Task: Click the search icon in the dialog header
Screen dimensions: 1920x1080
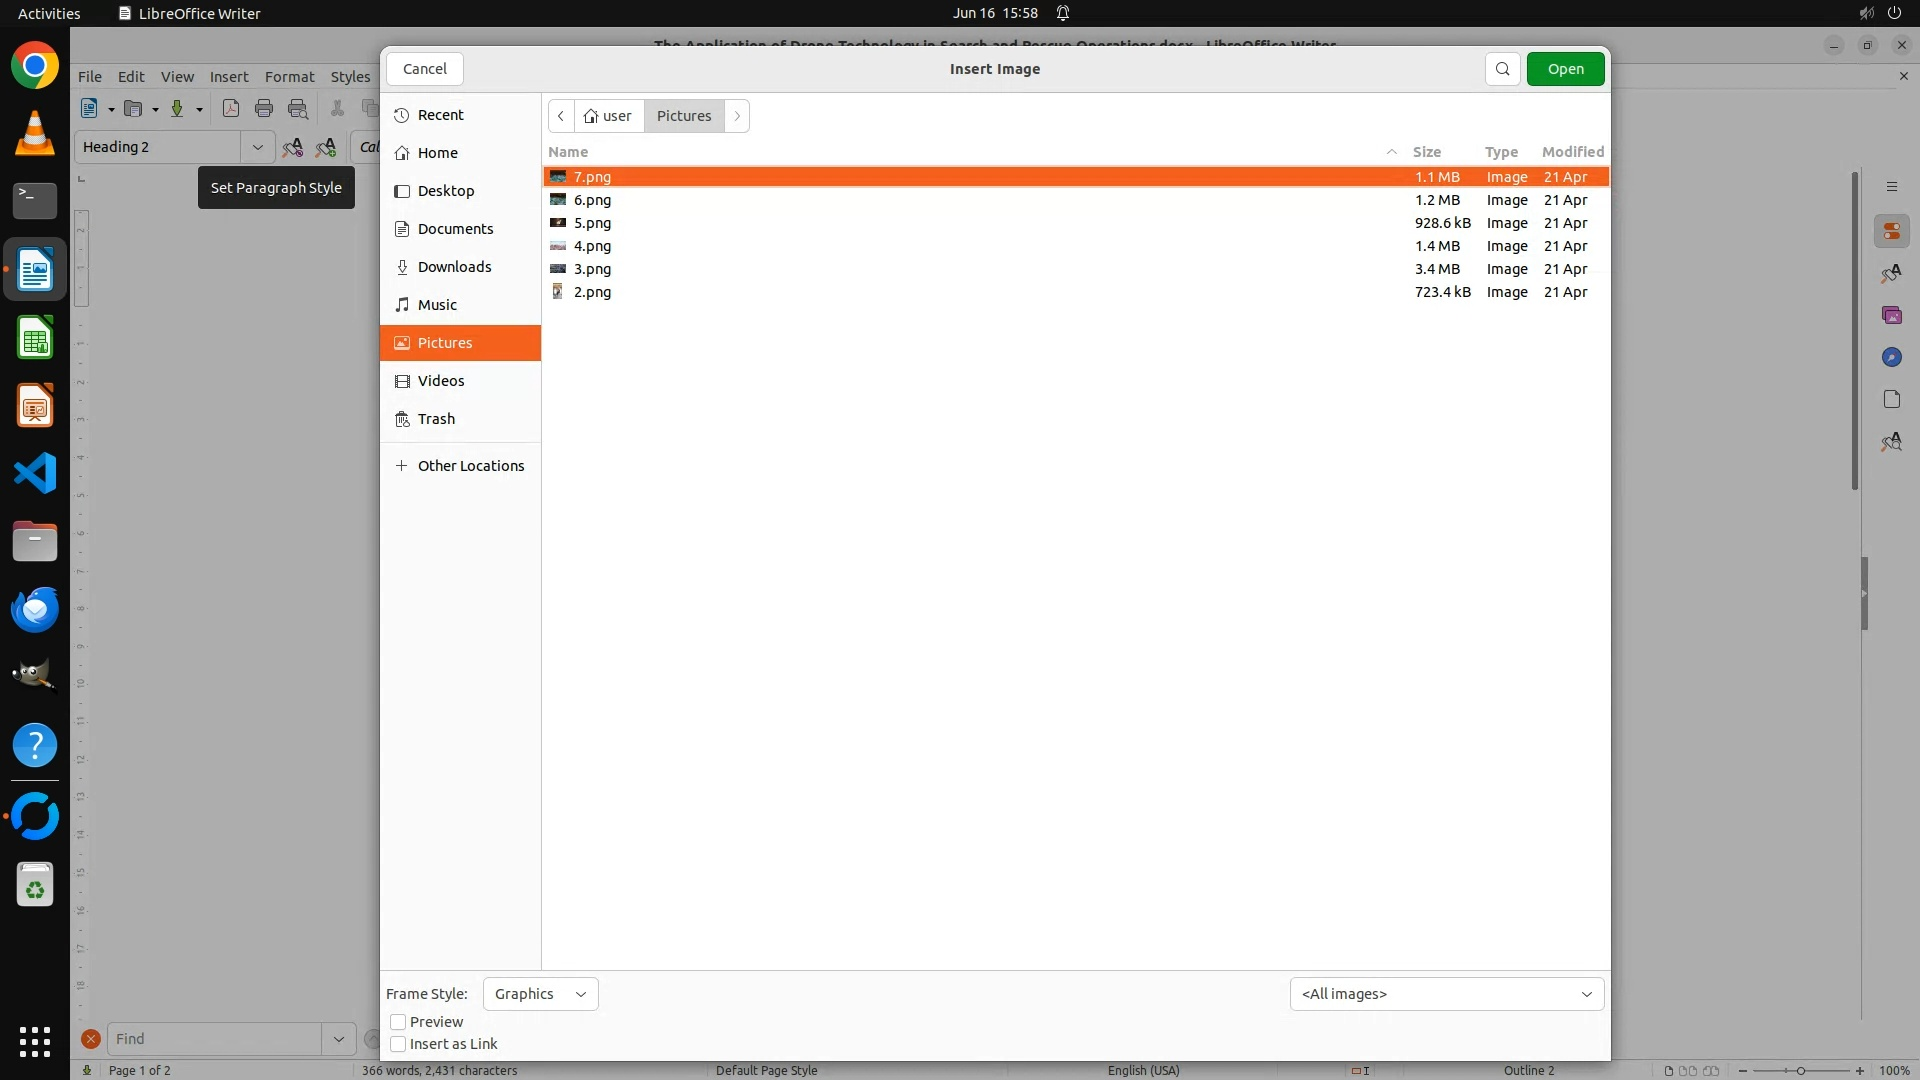Action: coord(1502,69)
